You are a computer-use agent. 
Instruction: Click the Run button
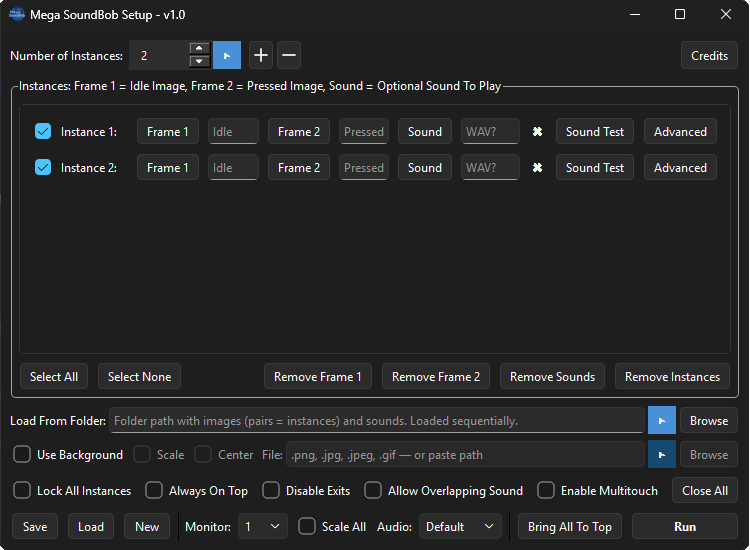(x=685, y=526)
